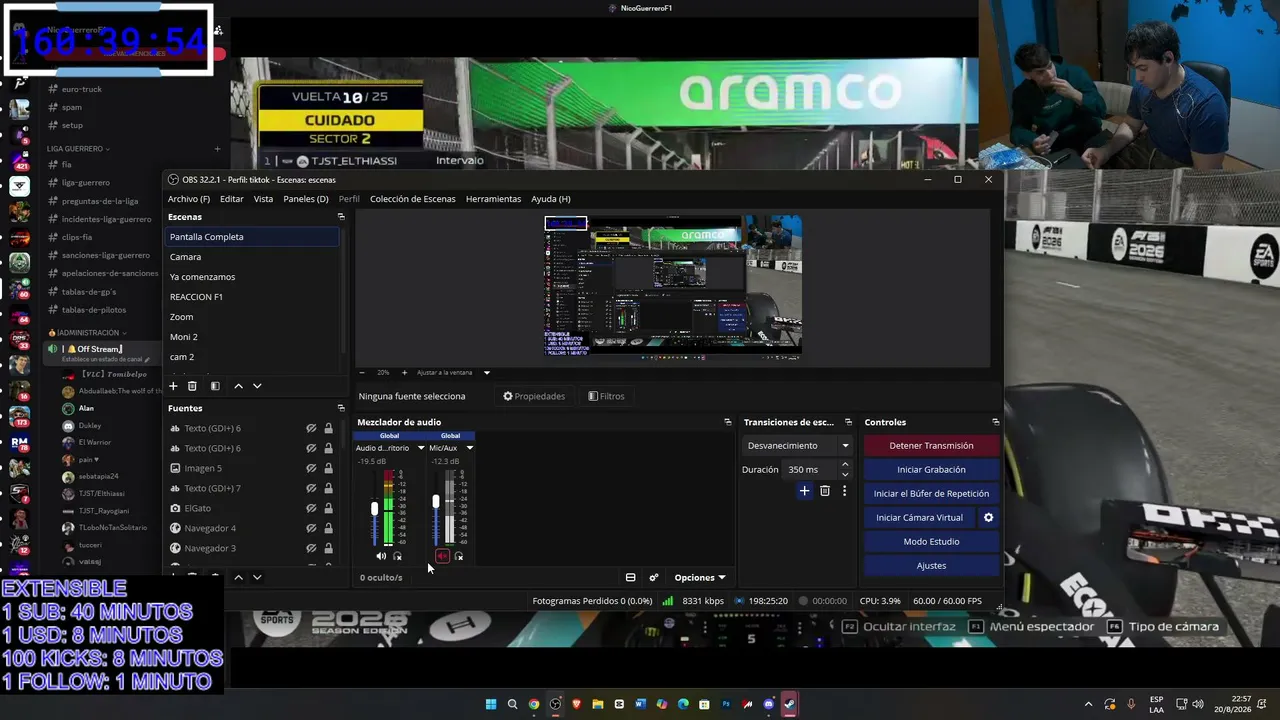Adjust the desktop audio volume slider
Screen dimensions: 1280x720
[x=375, y=509]
